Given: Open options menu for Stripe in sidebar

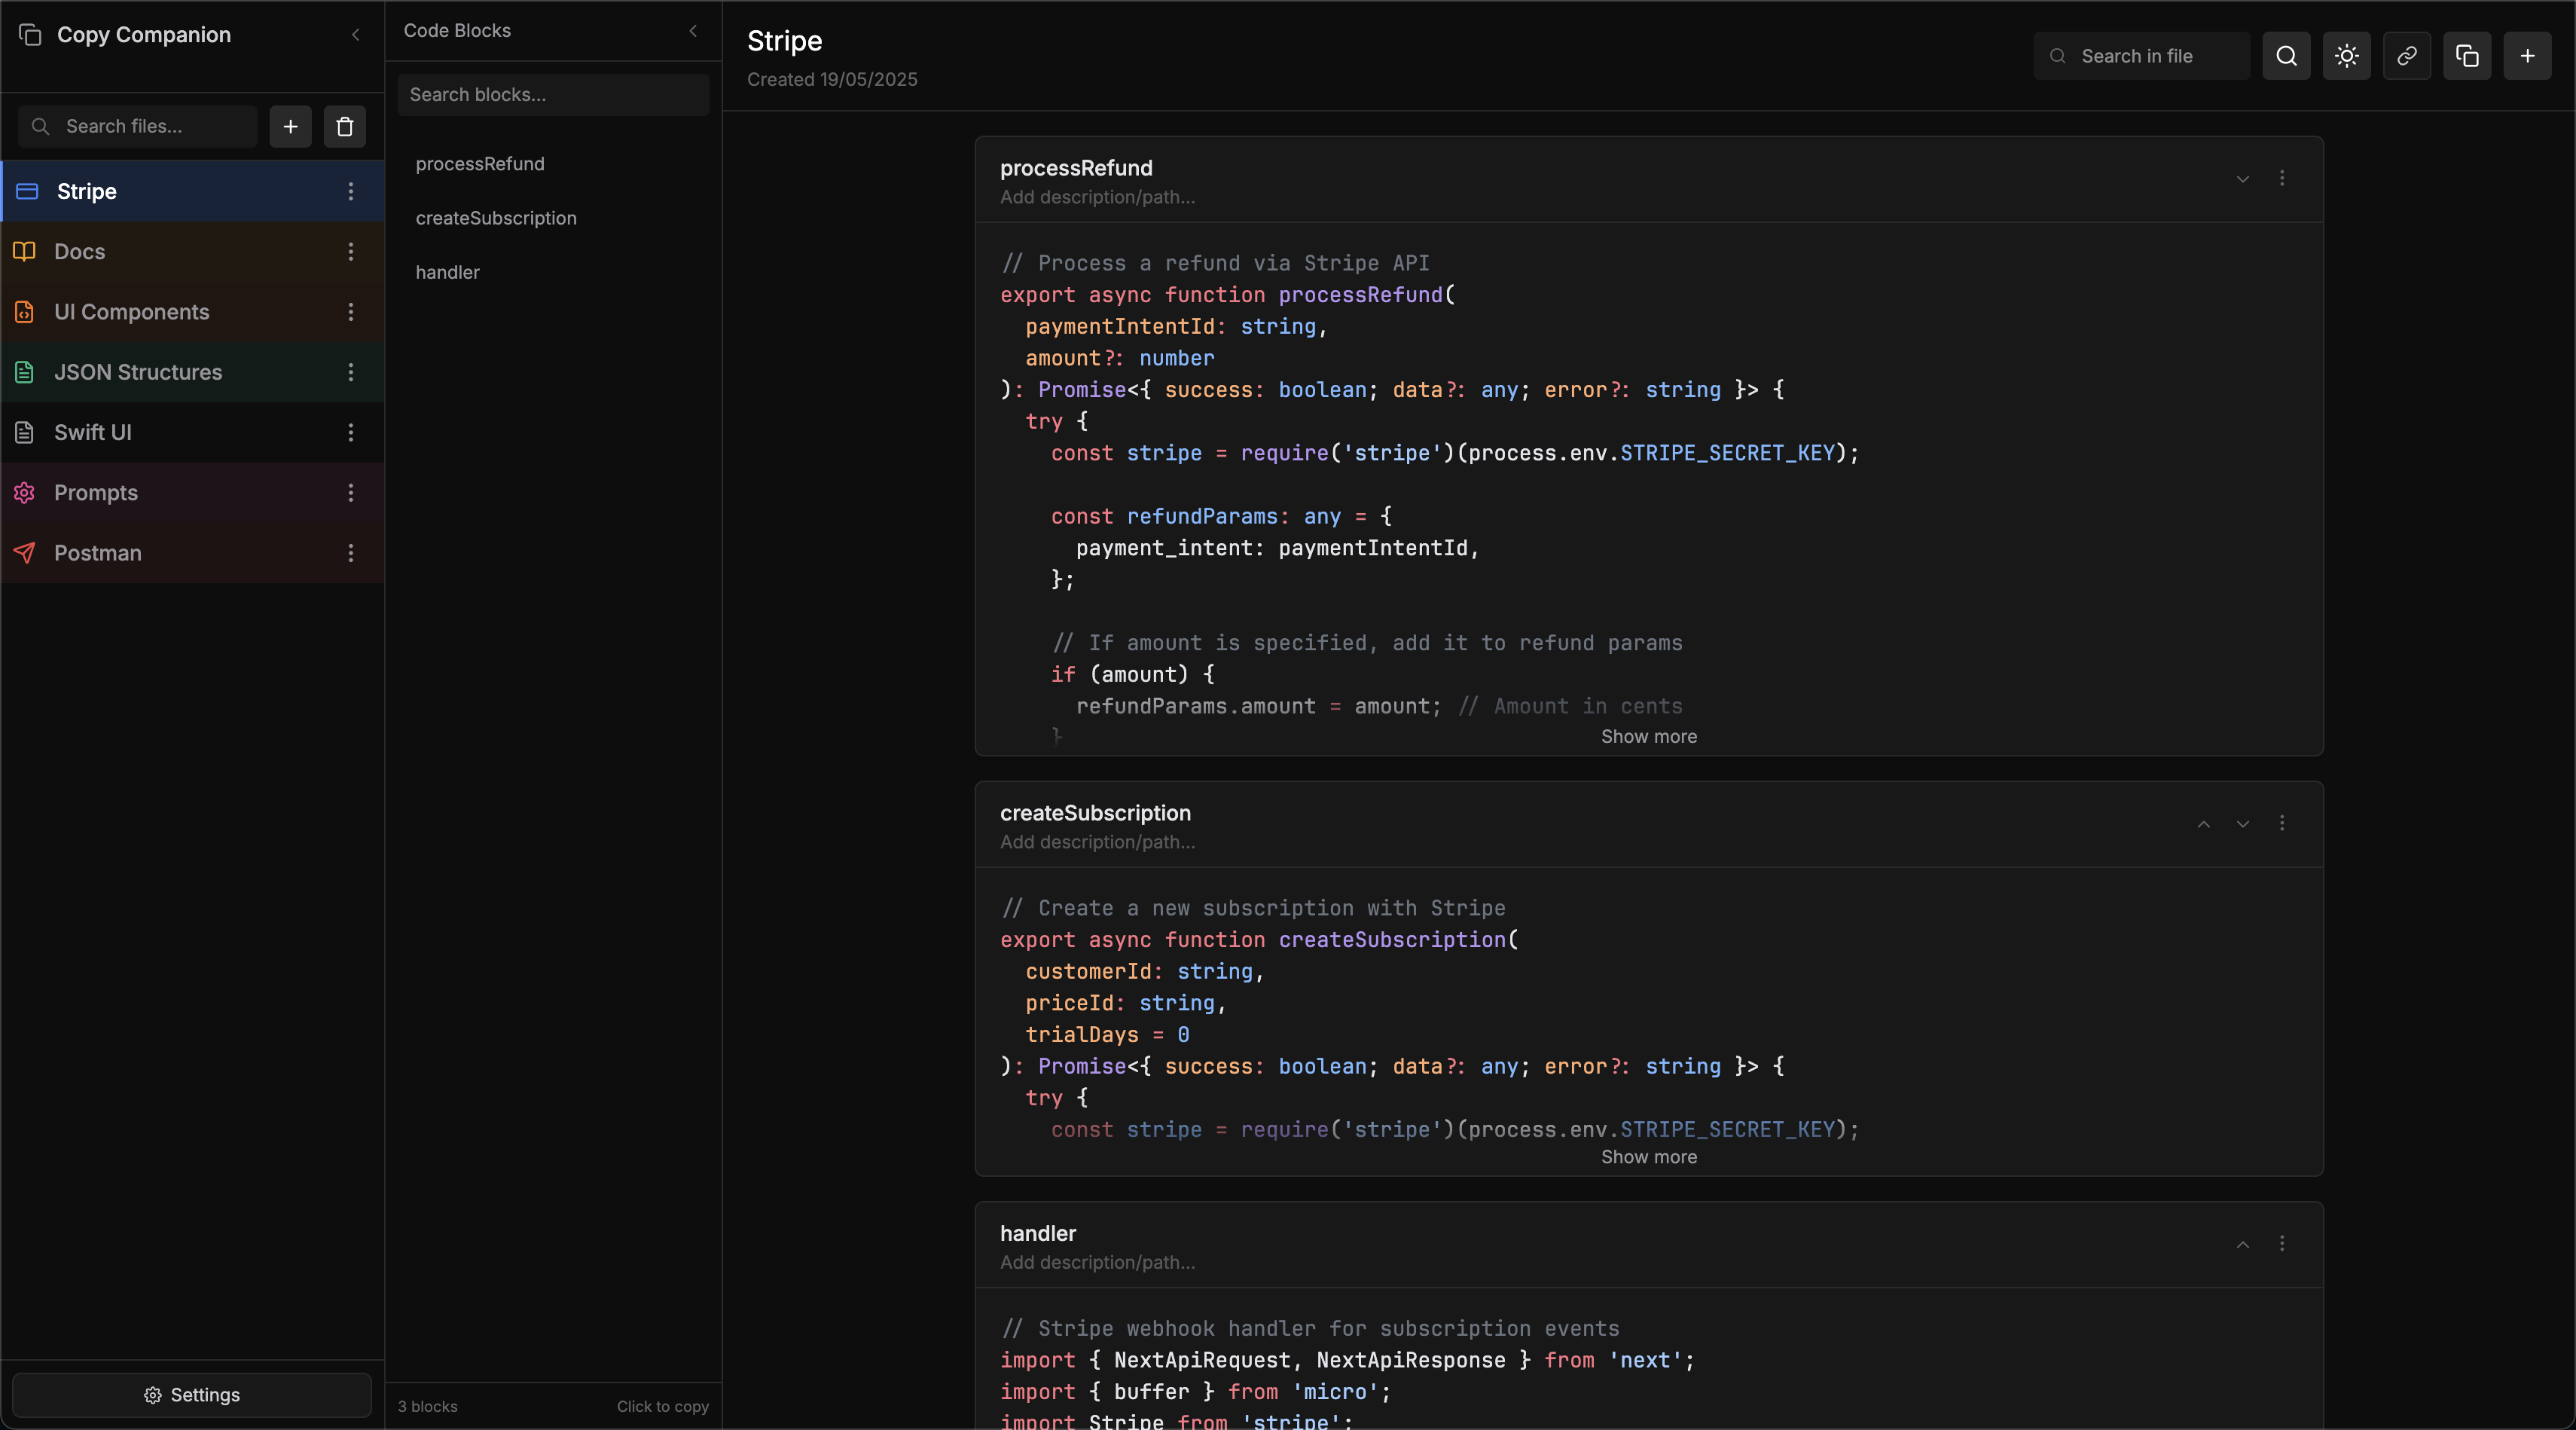Looking at the screenshot, I should tap(351, 191).
